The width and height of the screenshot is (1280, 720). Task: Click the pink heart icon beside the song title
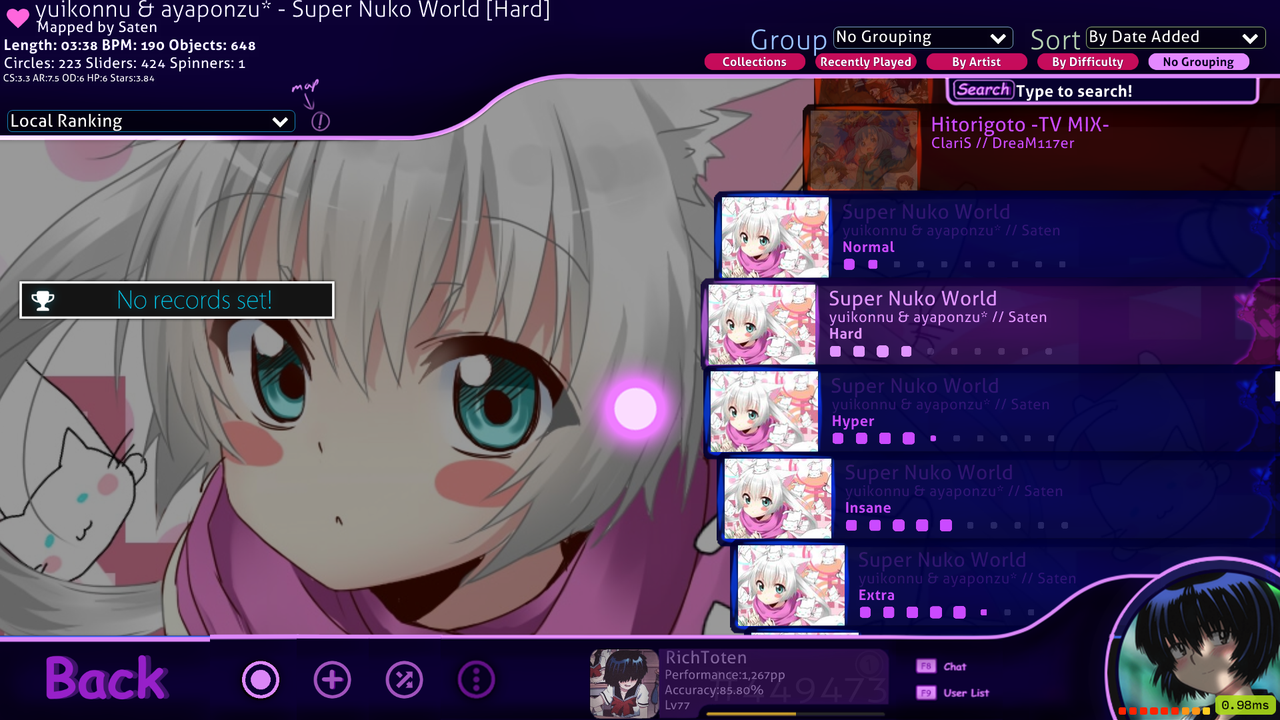(17, 20)
